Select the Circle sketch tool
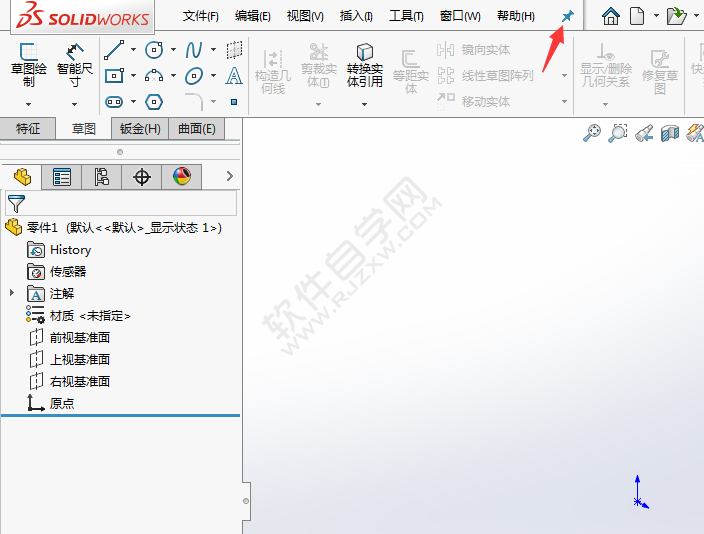Image resolution: width=704 pixels, height=534 pixels. [154, 50]
